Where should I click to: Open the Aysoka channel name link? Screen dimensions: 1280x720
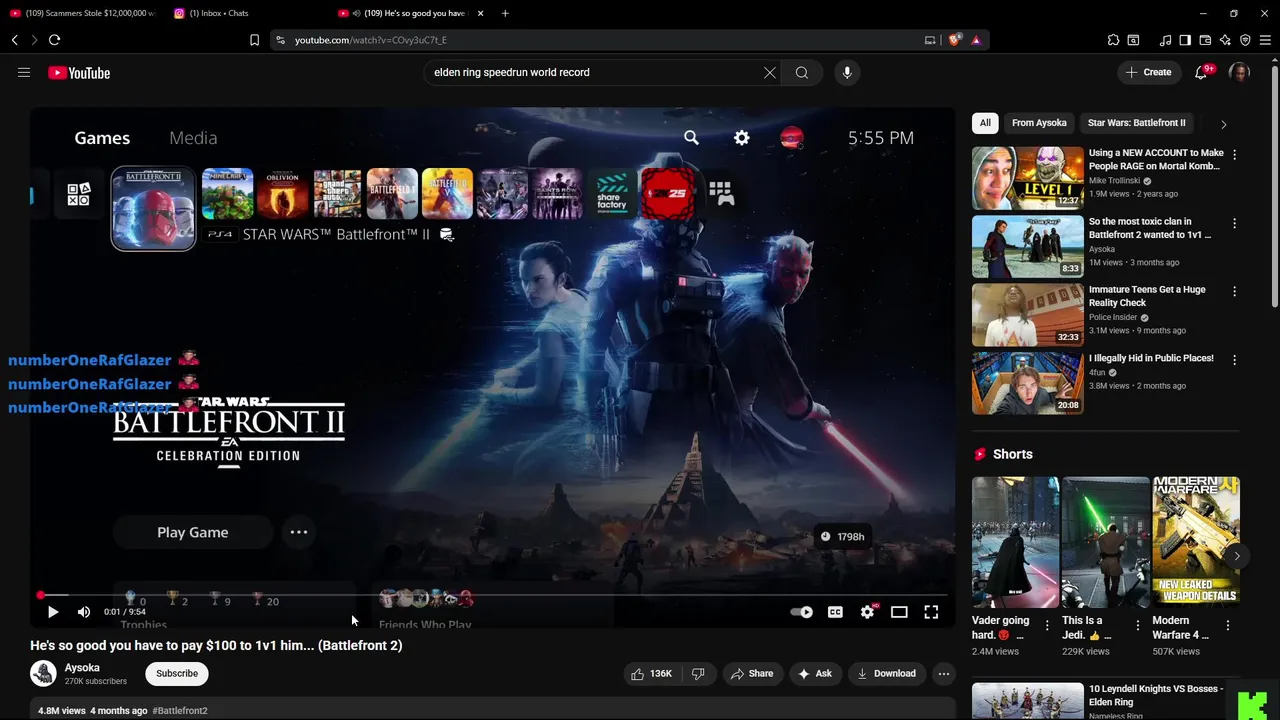click(82, 667)
